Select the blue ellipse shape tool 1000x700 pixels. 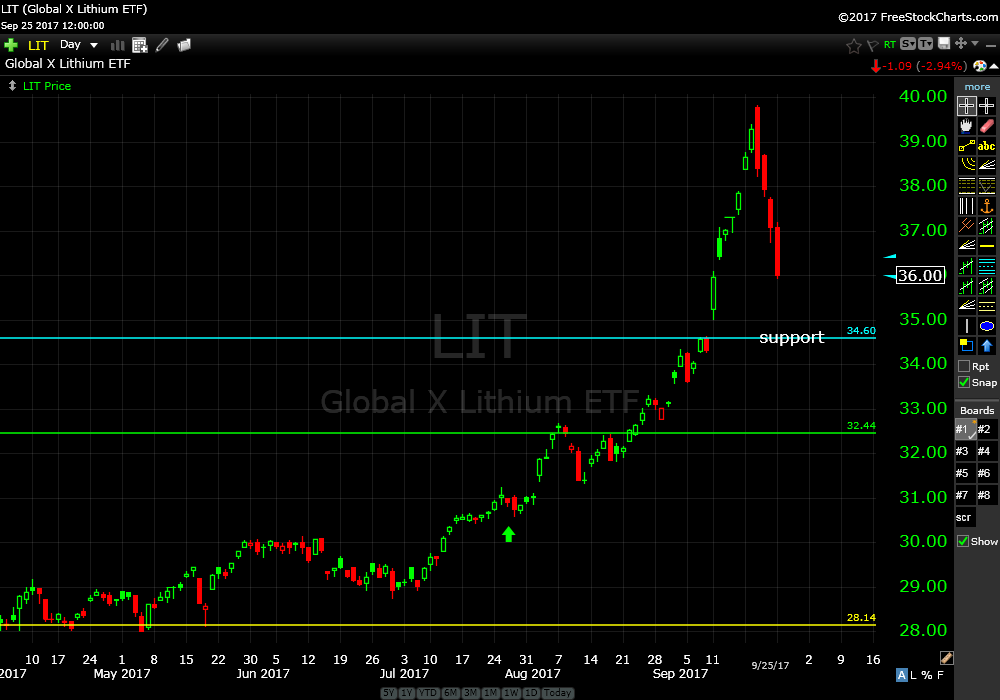coord(987,326)
